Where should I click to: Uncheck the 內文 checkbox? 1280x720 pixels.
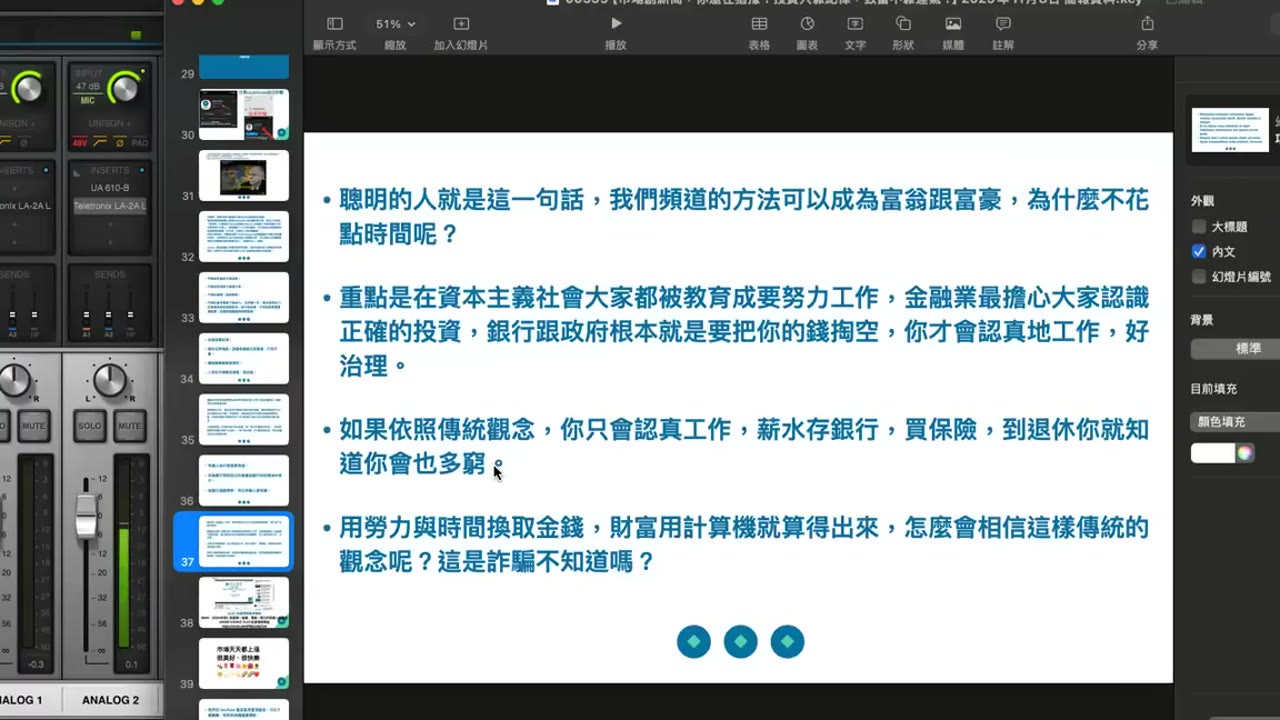1199,252
